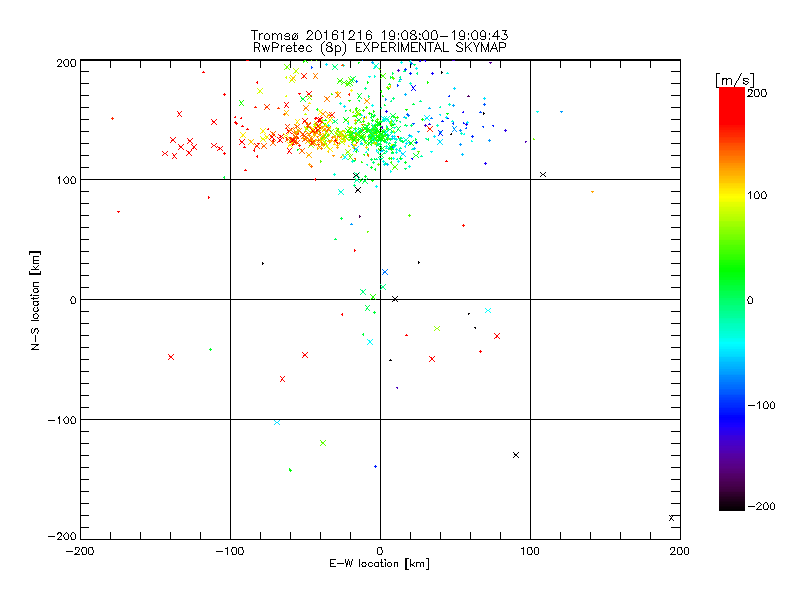Click the colorbar label '-100'
The height and width of the screenshot is (600, 800).
pyautogui.click(x=761, y=405)
